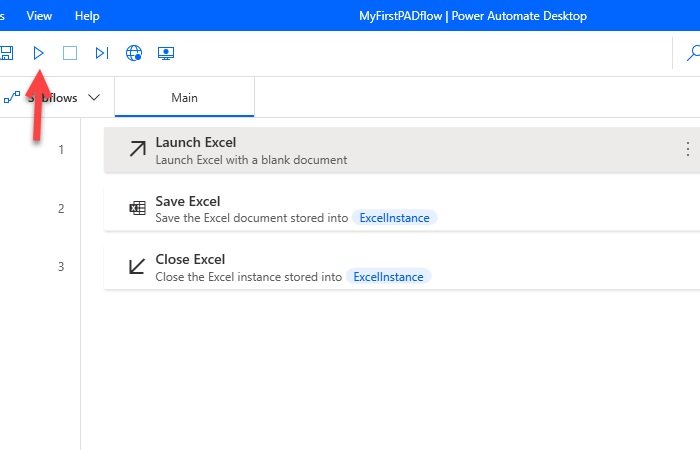Select the Save Excel action
The height and width of the screenshot is (450, 700).
click(x=402, y=208)
